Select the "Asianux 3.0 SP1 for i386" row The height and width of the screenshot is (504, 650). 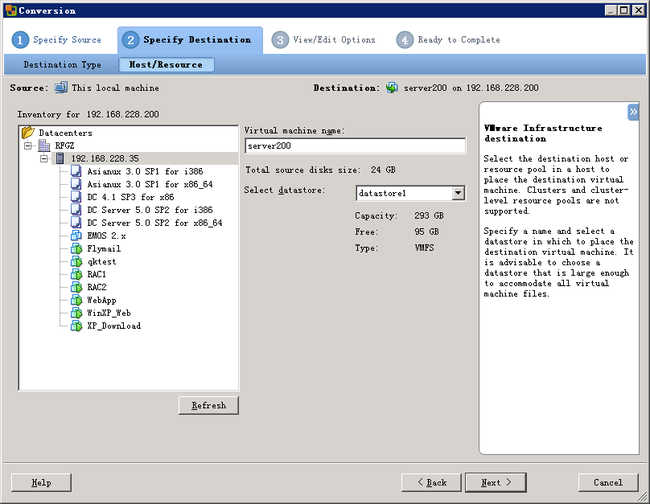pos(145,171)
